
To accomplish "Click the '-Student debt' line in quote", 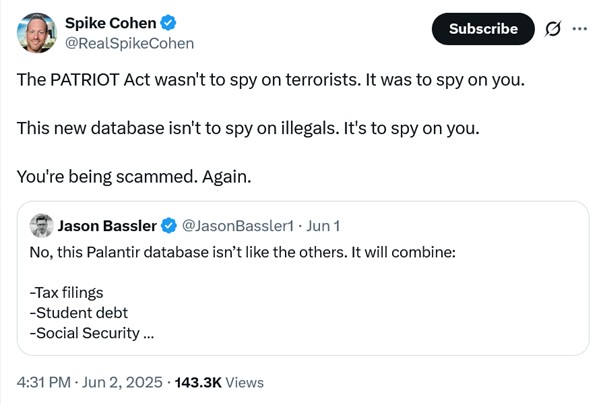I will [79, 312].
